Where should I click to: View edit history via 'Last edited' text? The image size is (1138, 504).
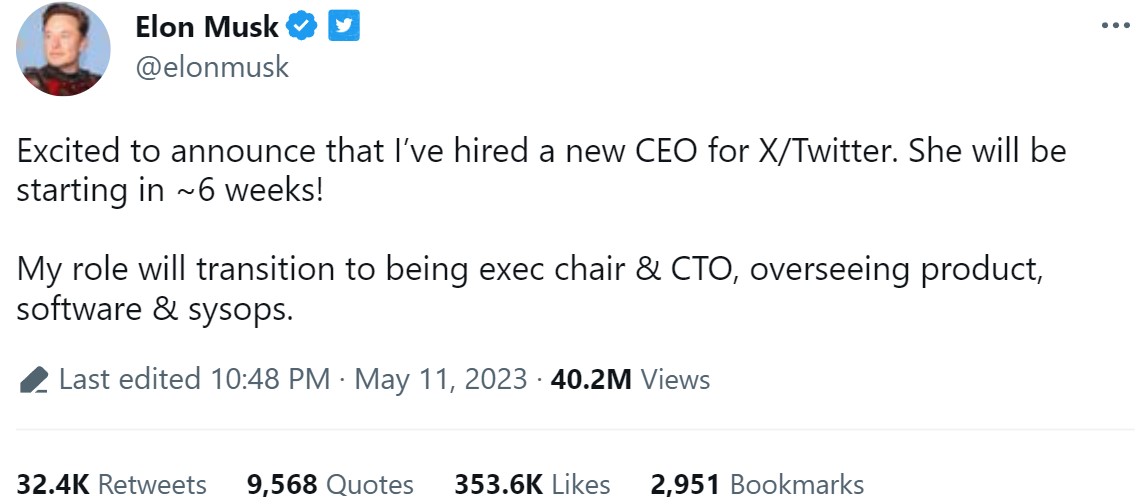(x=130, y=380)
